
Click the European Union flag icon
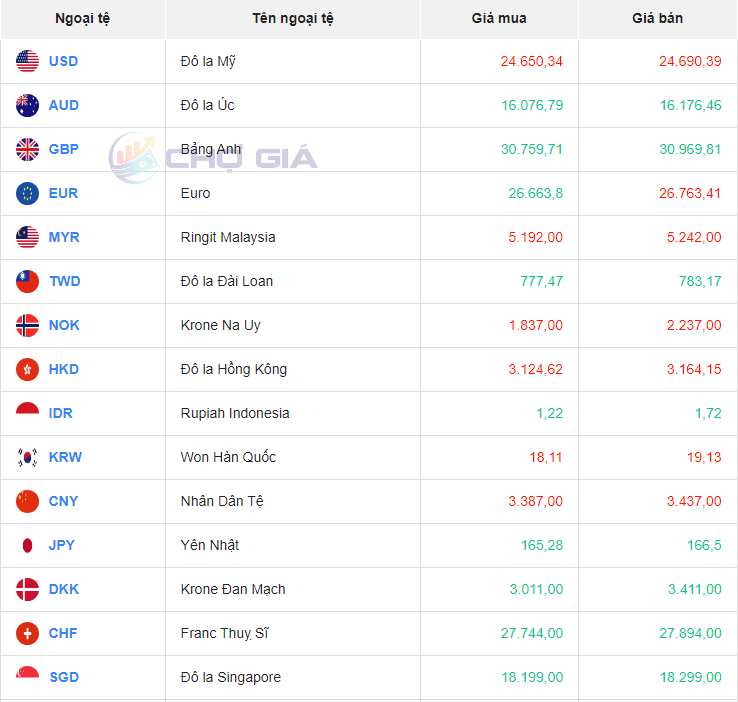pos(27,193)
